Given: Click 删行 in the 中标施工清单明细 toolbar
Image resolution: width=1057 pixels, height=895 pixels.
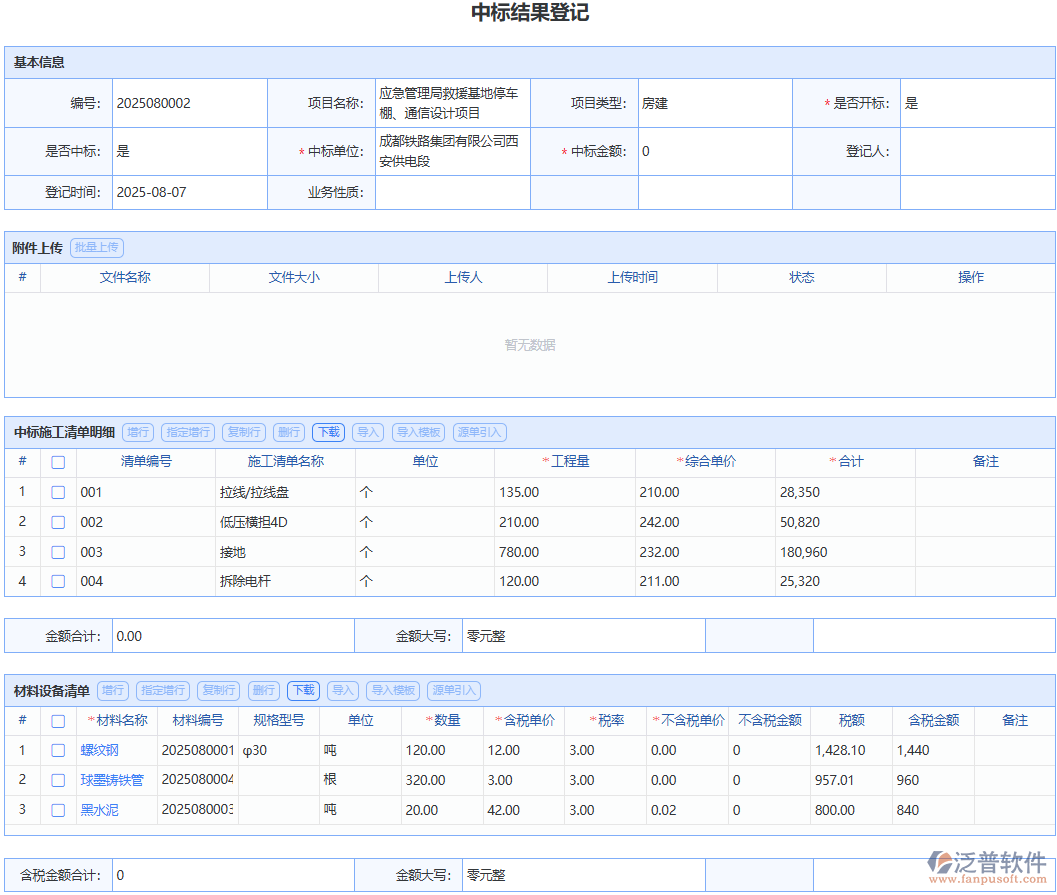Looking at the screenshot, I should pos(289,432).
